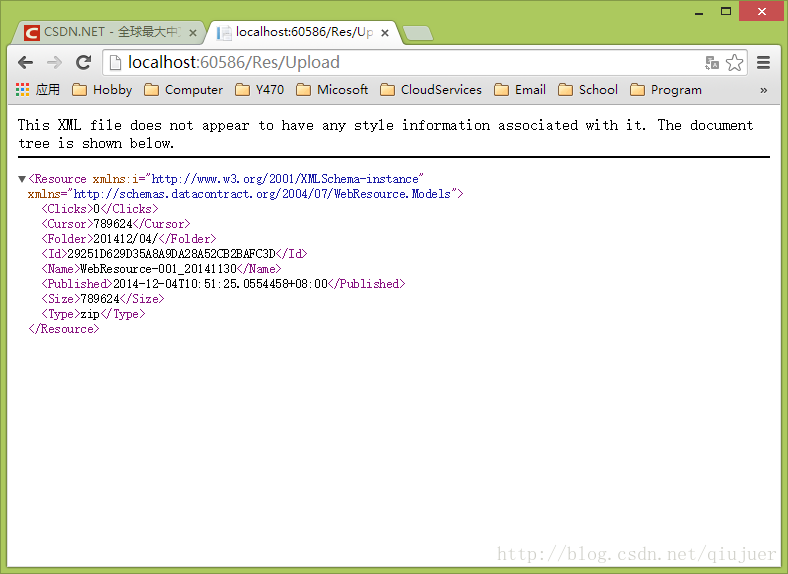Click the browser forward arrow

tap(54, 63)
